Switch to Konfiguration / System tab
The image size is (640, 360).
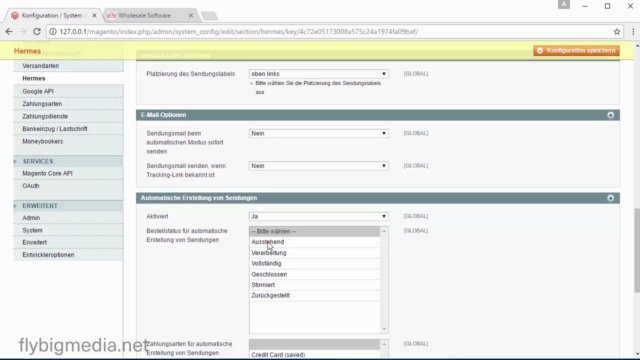53,16
